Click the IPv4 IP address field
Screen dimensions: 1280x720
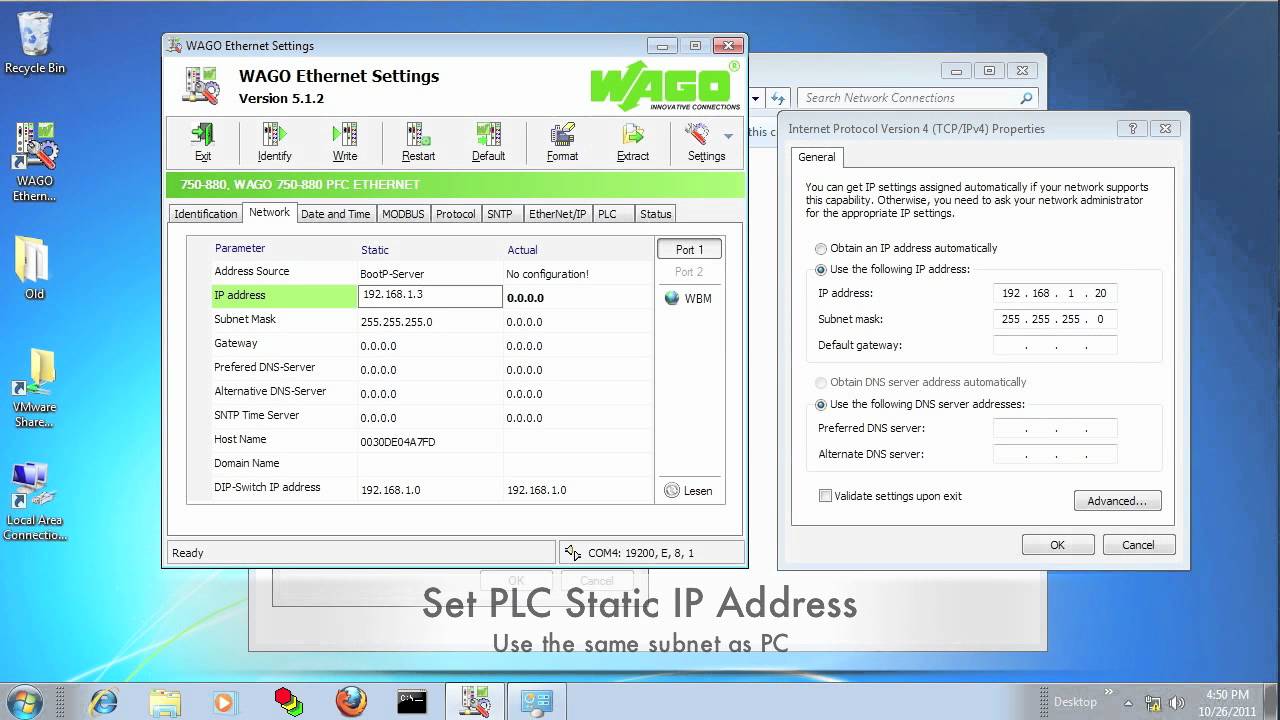[1055, 293]
